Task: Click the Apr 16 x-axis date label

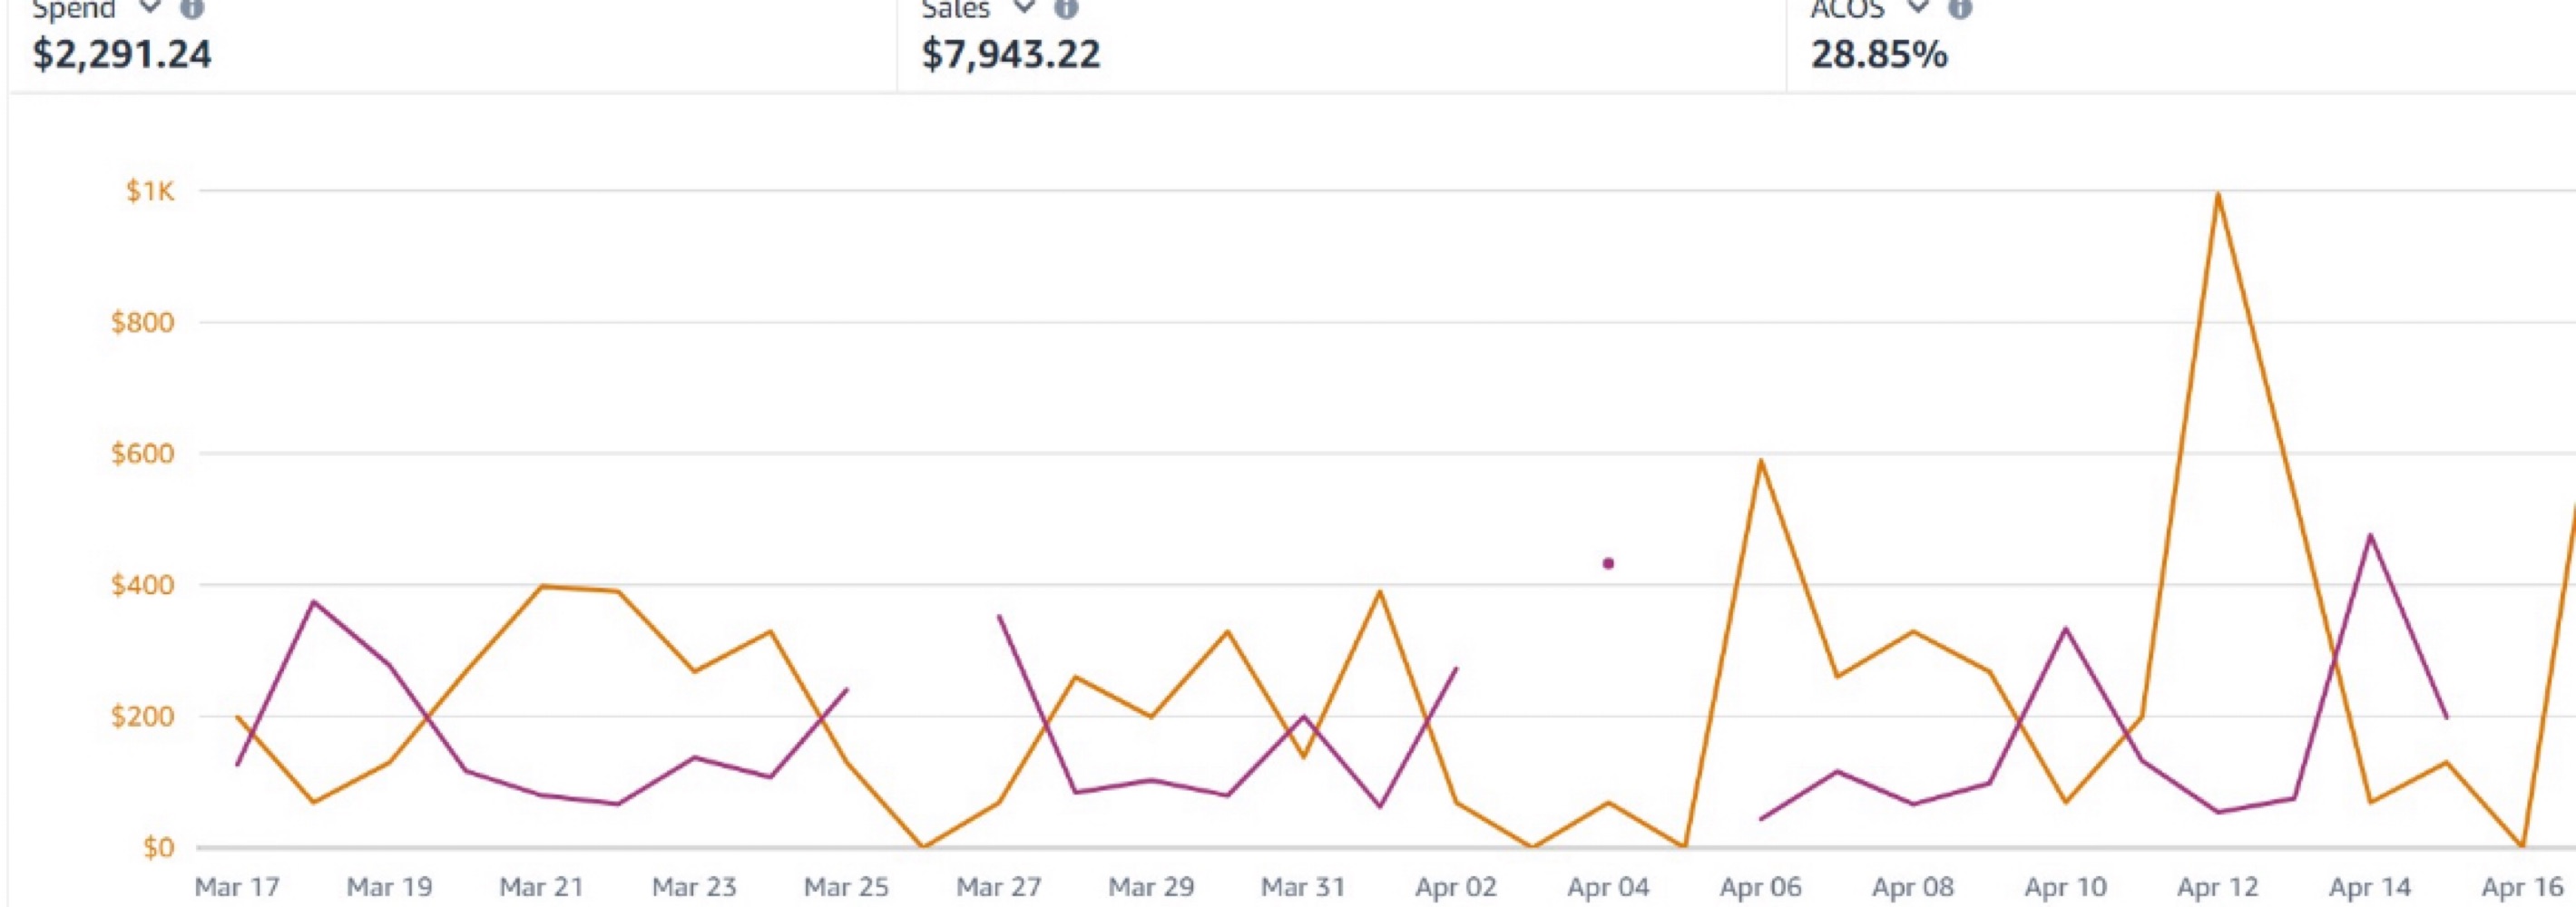Action: pos(2523,886)
